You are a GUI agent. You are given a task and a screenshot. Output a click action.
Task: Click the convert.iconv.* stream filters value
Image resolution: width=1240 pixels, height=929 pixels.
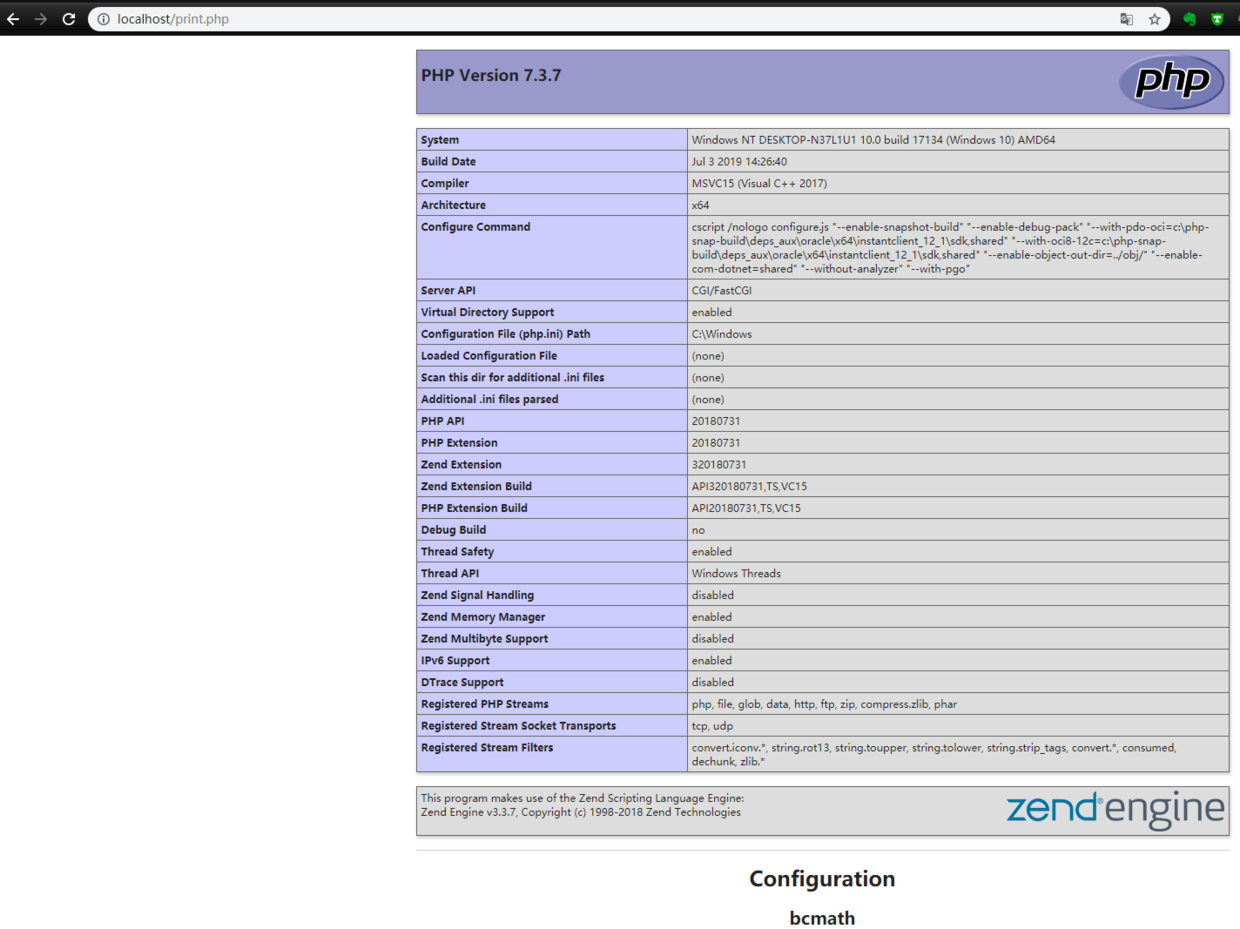tap(934, 755)
